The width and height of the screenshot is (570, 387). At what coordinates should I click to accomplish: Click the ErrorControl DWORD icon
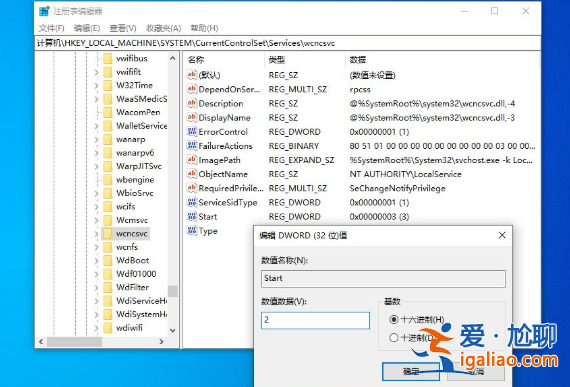192,131
